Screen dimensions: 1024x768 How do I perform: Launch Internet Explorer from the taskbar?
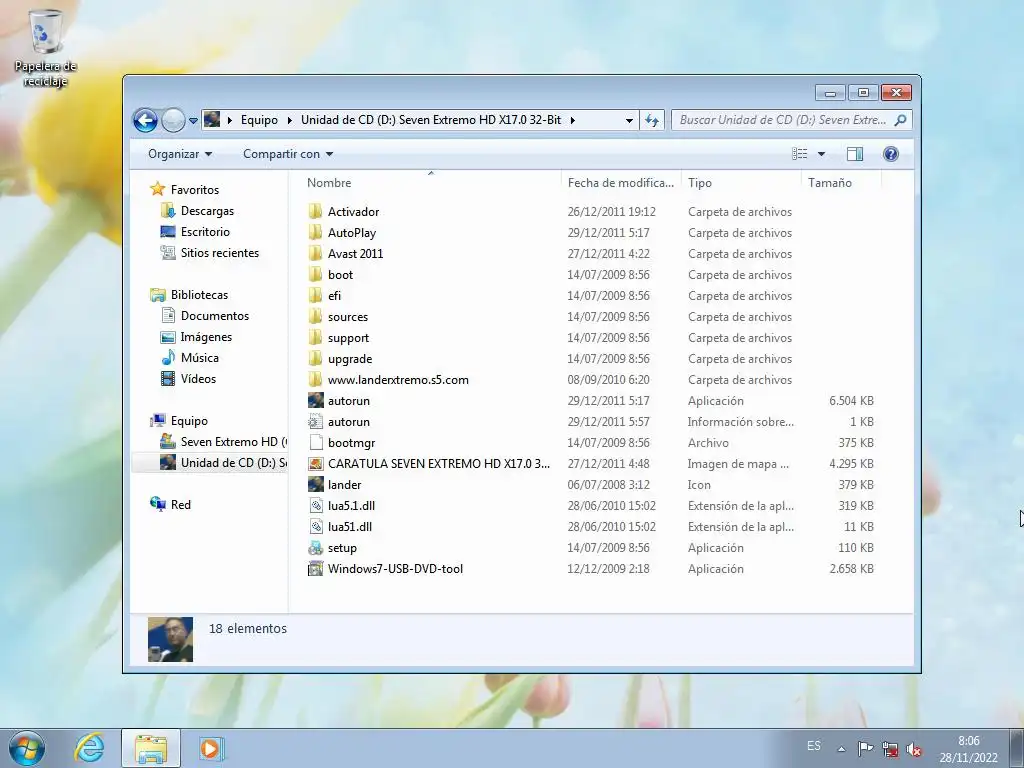(x=89, y=748)
